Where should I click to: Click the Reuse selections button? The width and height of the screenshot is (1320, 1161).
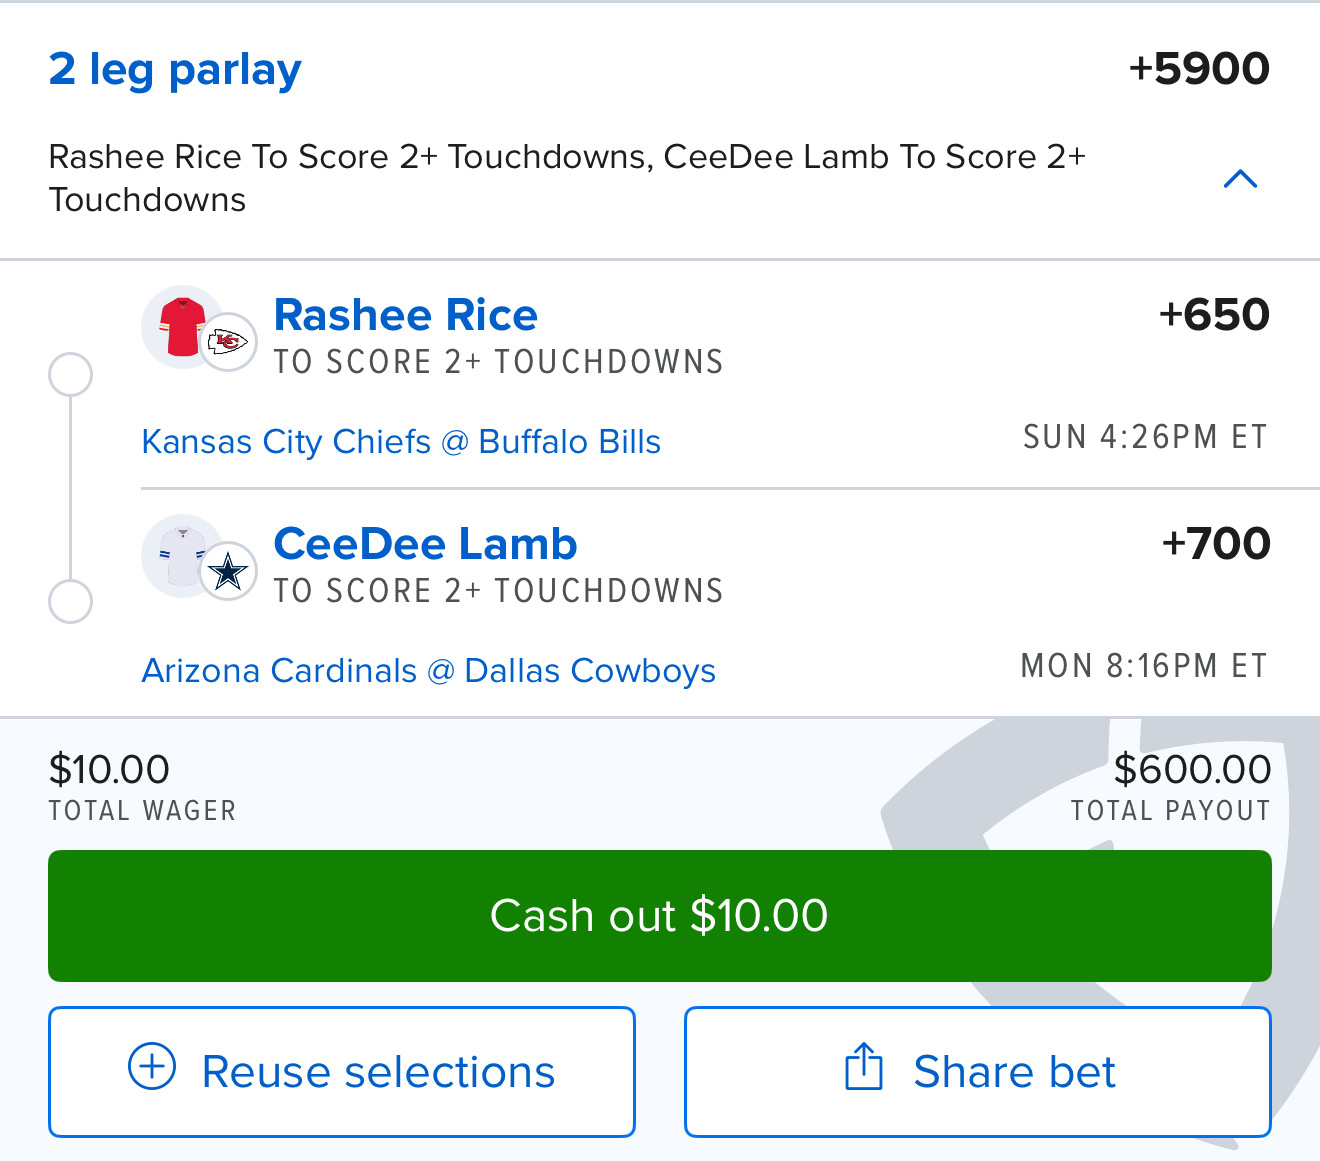tap(342, 1071)
